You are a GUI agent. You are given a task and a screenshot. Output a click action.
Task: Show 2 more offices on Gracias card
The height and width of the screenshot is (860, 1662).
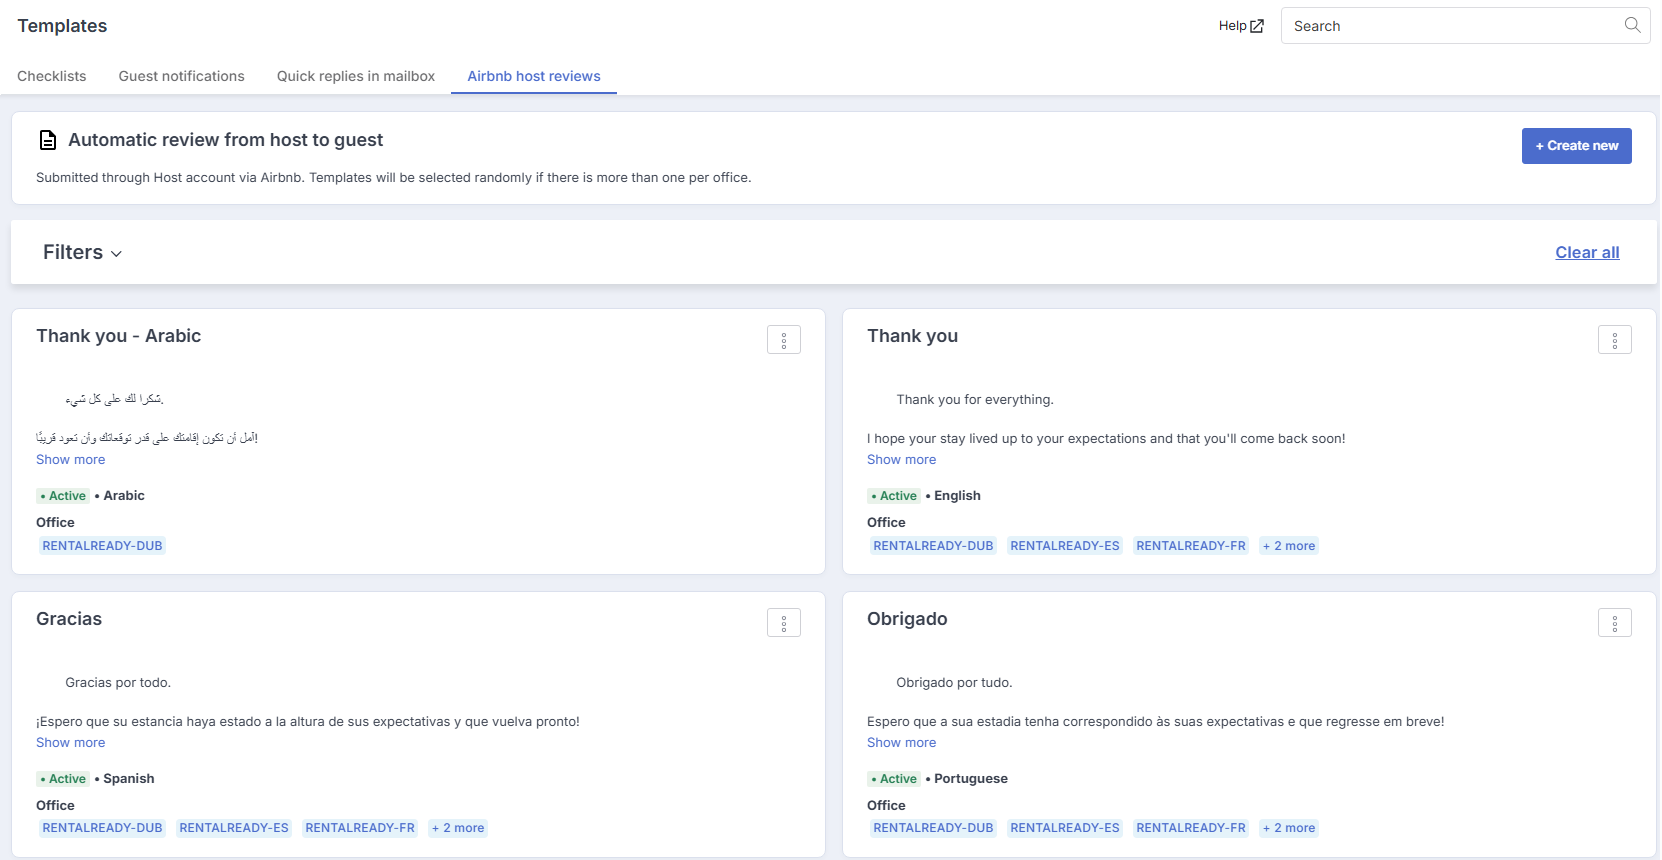pyautogui.click(x=458, y=828)
